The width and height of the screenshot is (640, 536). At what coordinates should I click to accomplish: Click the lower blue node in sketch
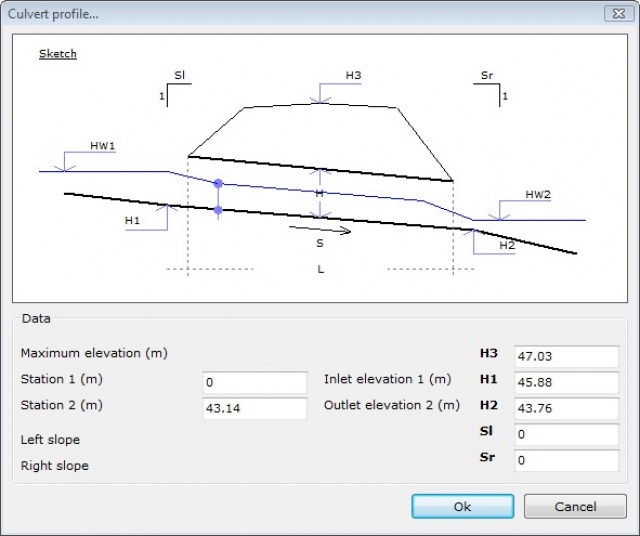[x=218, y=209]
